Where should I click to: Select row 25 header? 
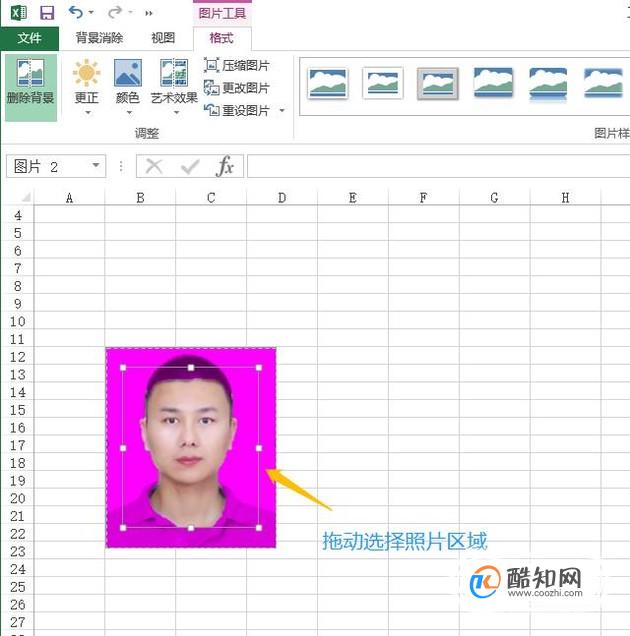pos(17,587)
